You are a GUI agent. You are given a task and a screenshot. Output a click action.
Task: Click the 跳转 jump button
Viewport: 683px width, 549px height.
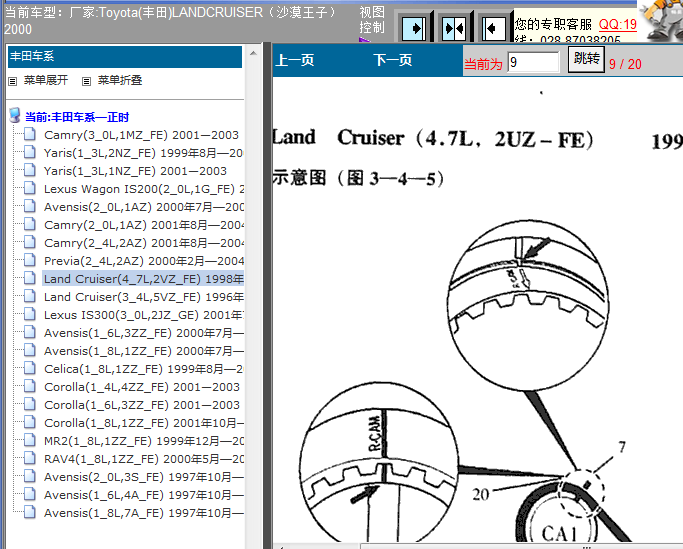pyautogui.click(x=586, y=59)
